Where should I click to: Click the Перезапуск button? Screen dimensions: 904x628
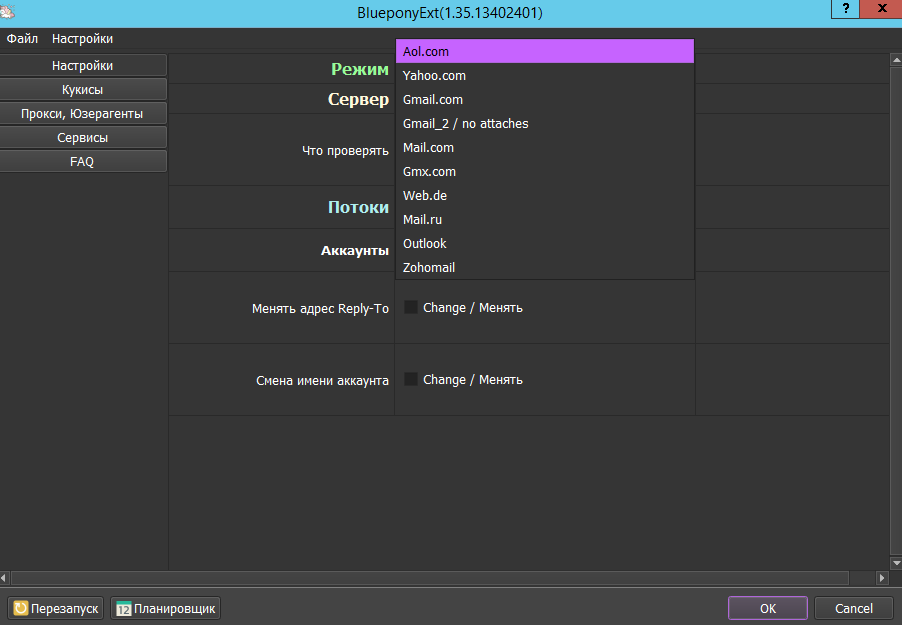point(56,608)
